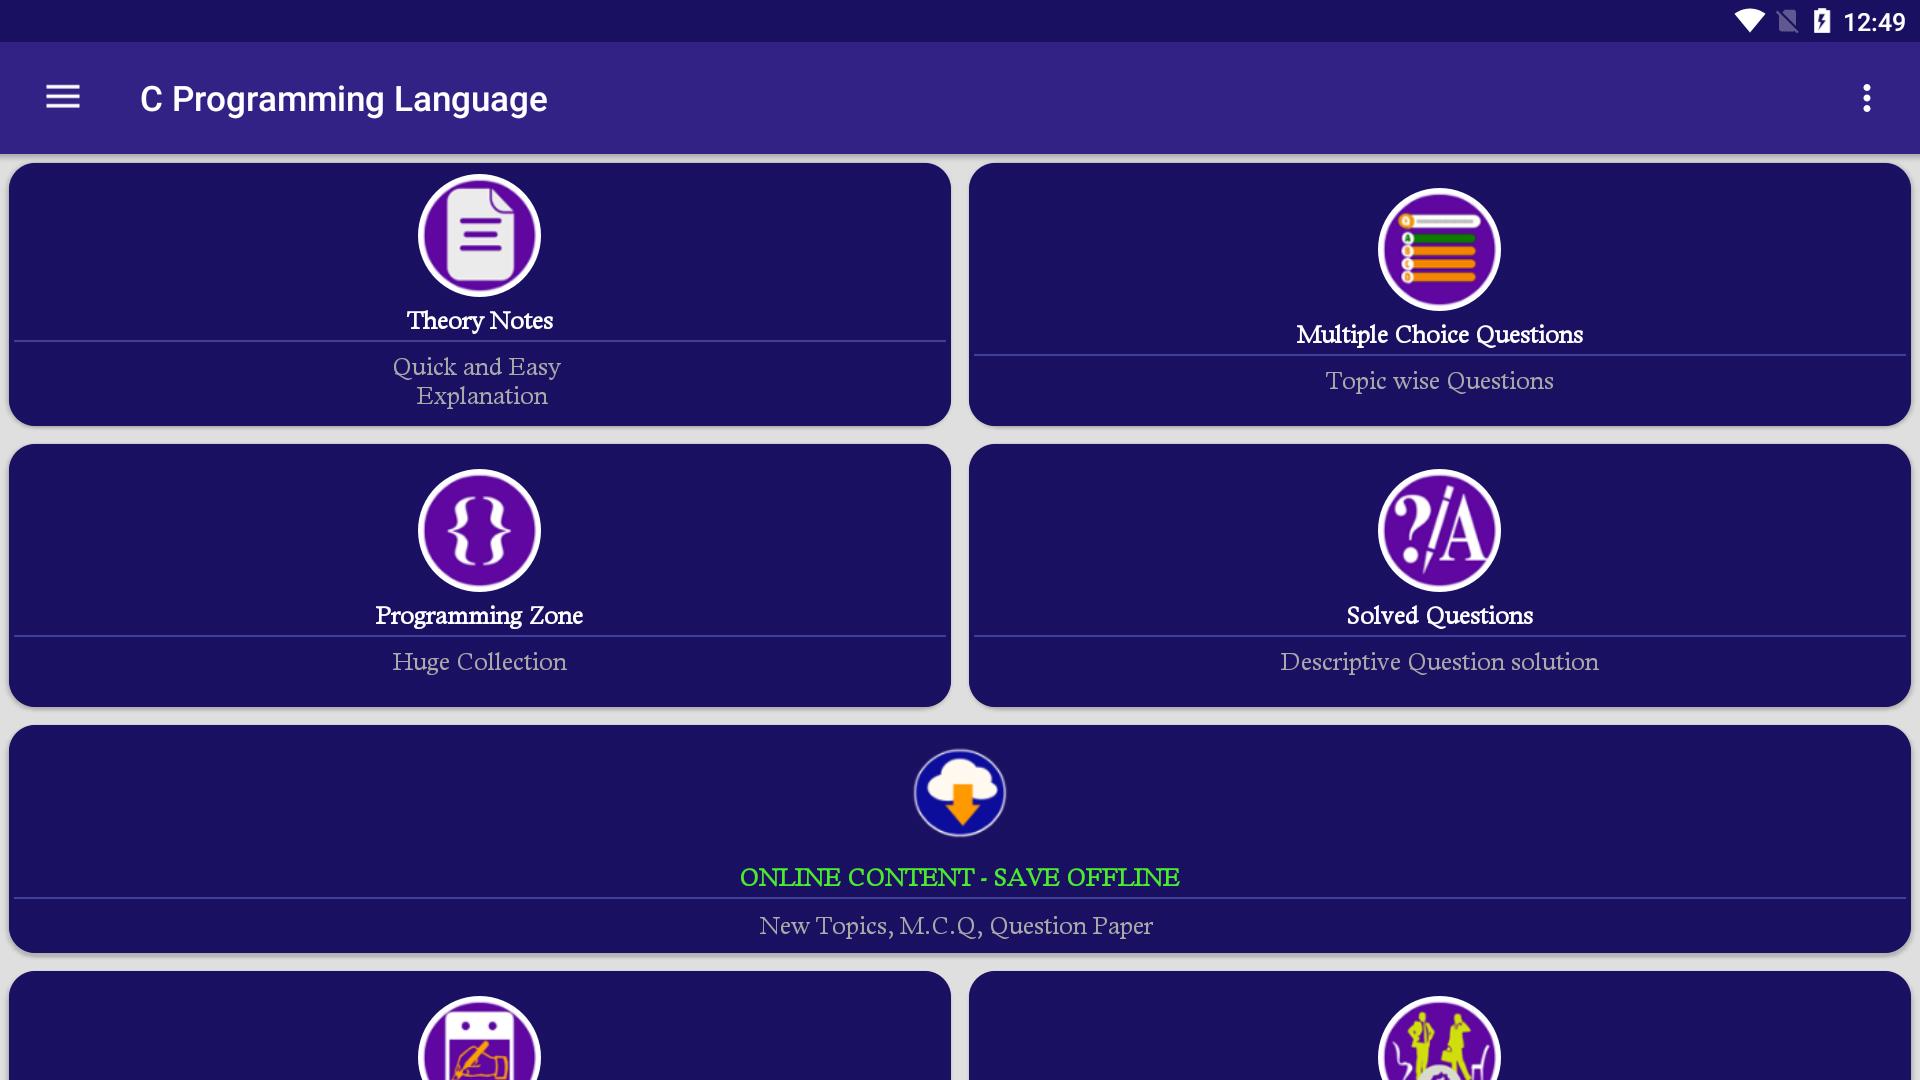The image size is (1920, 1080).
Task: Tap Quick and Easy Explanation subtitle
Action: click(x=479, y=381)
